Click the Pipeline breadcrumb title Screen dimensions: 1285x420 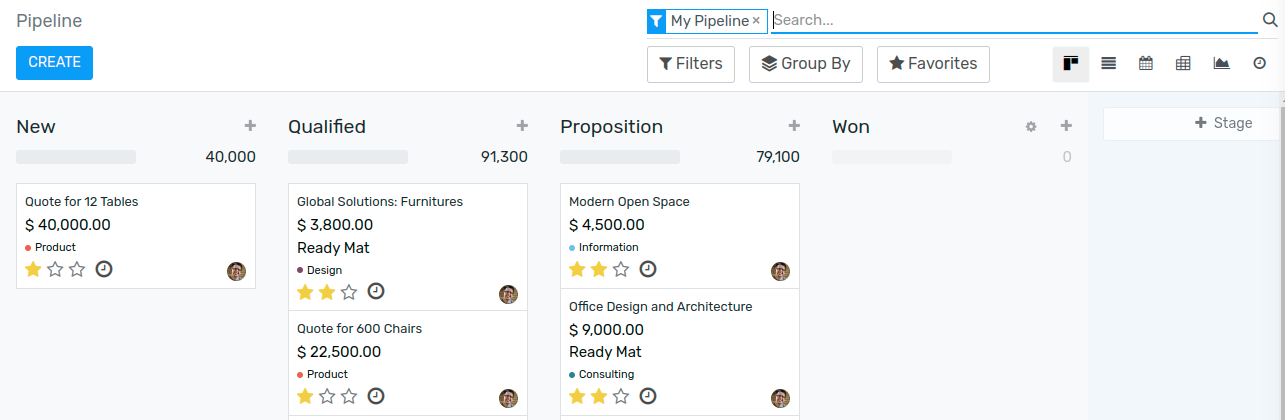(x=49, y=21)
